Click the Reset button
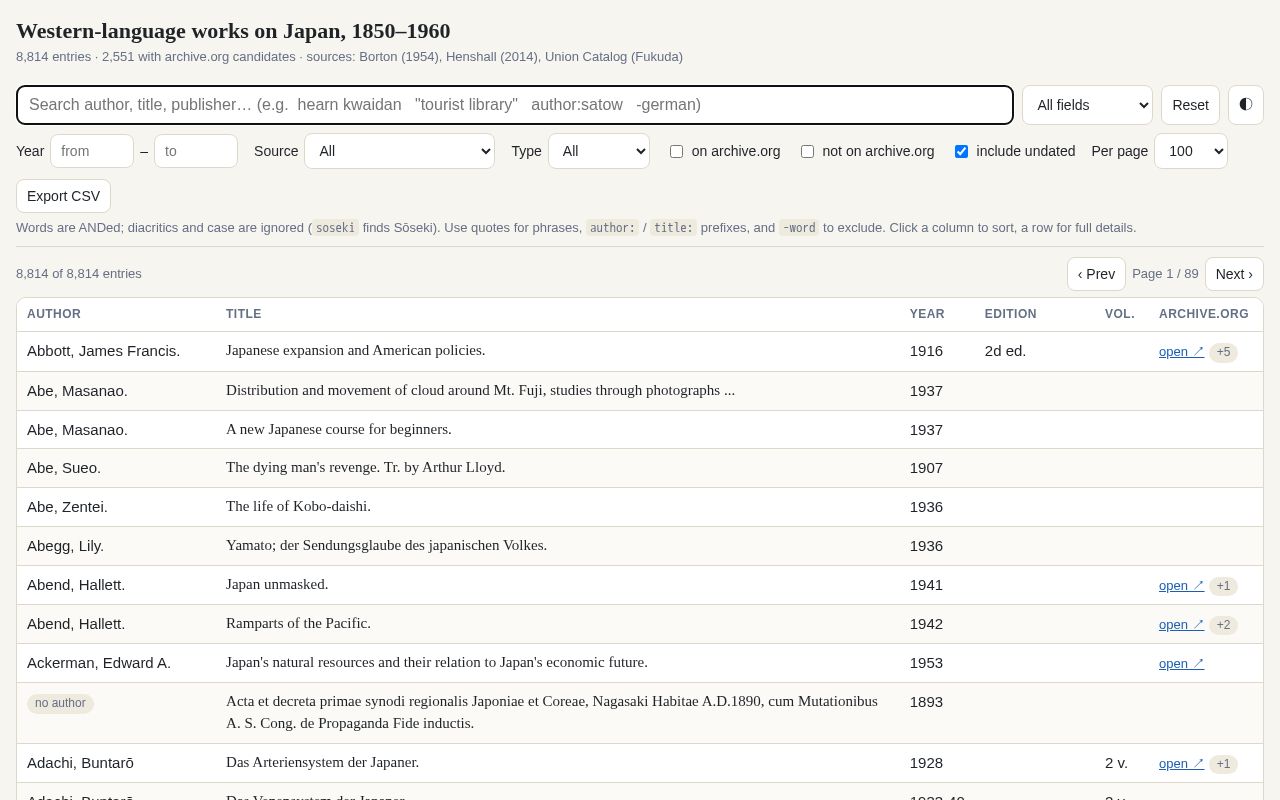 coord(1190,105)
